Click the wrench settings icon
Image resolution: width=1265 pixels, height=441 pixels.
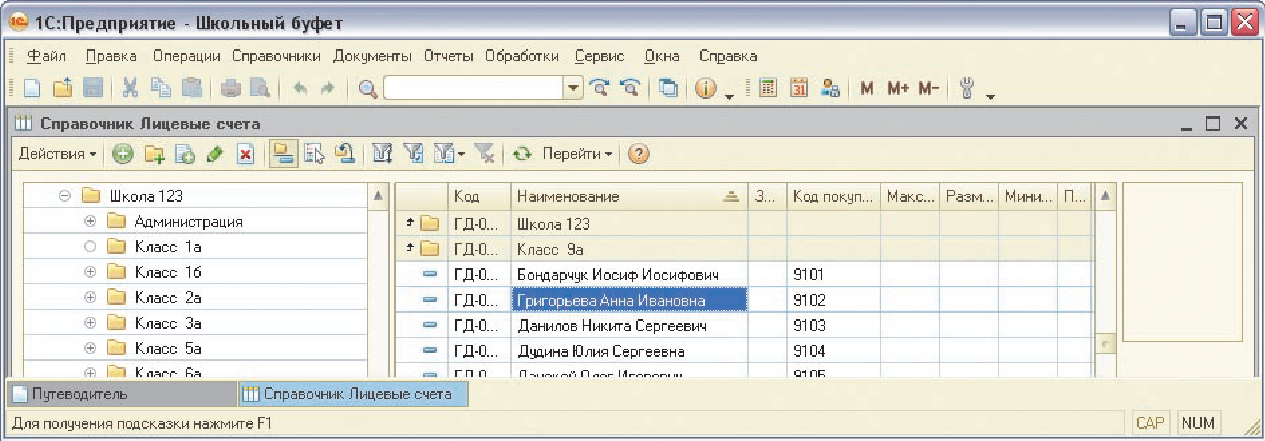coord(967,88)
